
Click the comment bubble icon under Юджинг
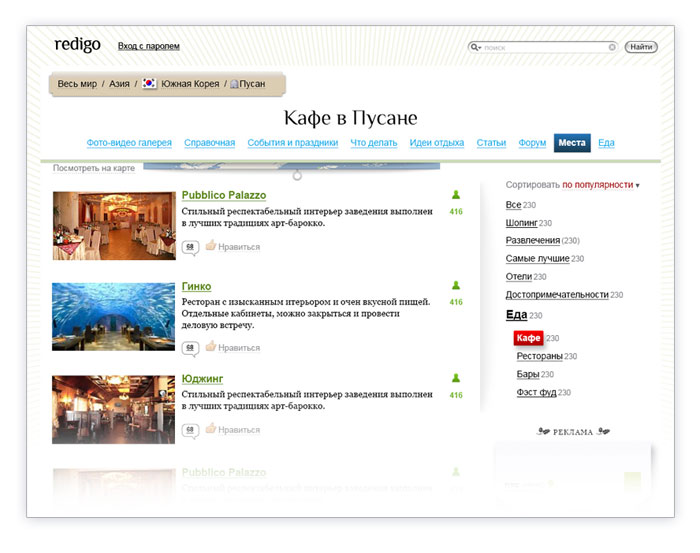[x=190, y=429]
